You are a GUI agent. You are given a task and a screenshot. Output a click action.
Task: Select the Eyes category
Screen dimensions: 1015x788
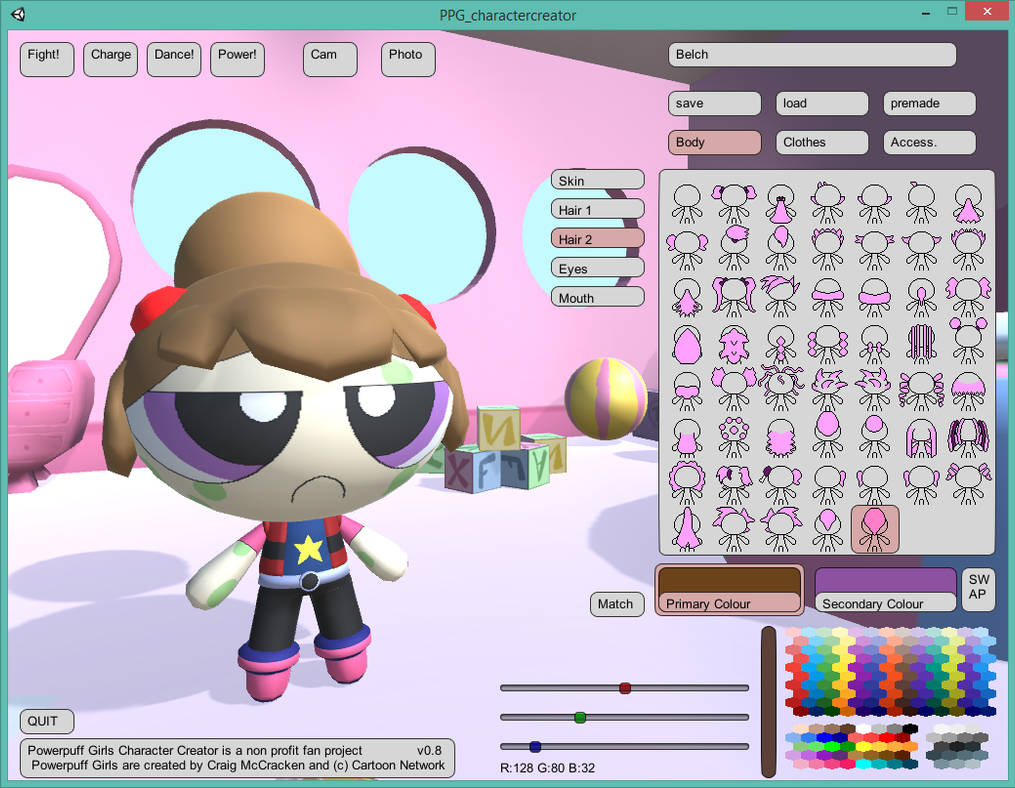[597, 268]
